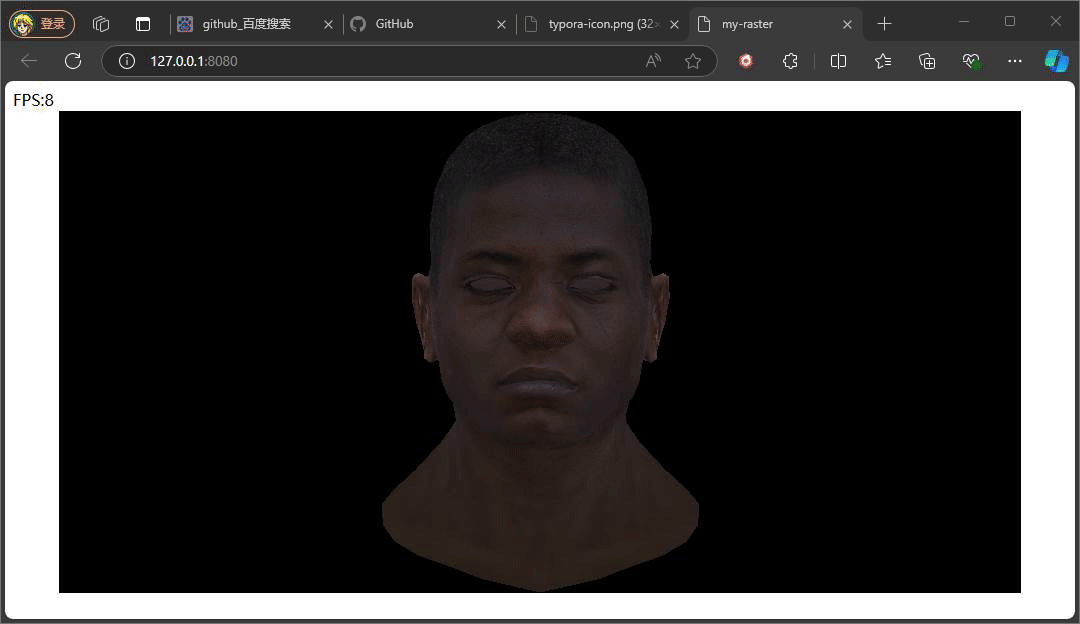Minimize the browser window
1080x624 pixels.
[964, 21]
